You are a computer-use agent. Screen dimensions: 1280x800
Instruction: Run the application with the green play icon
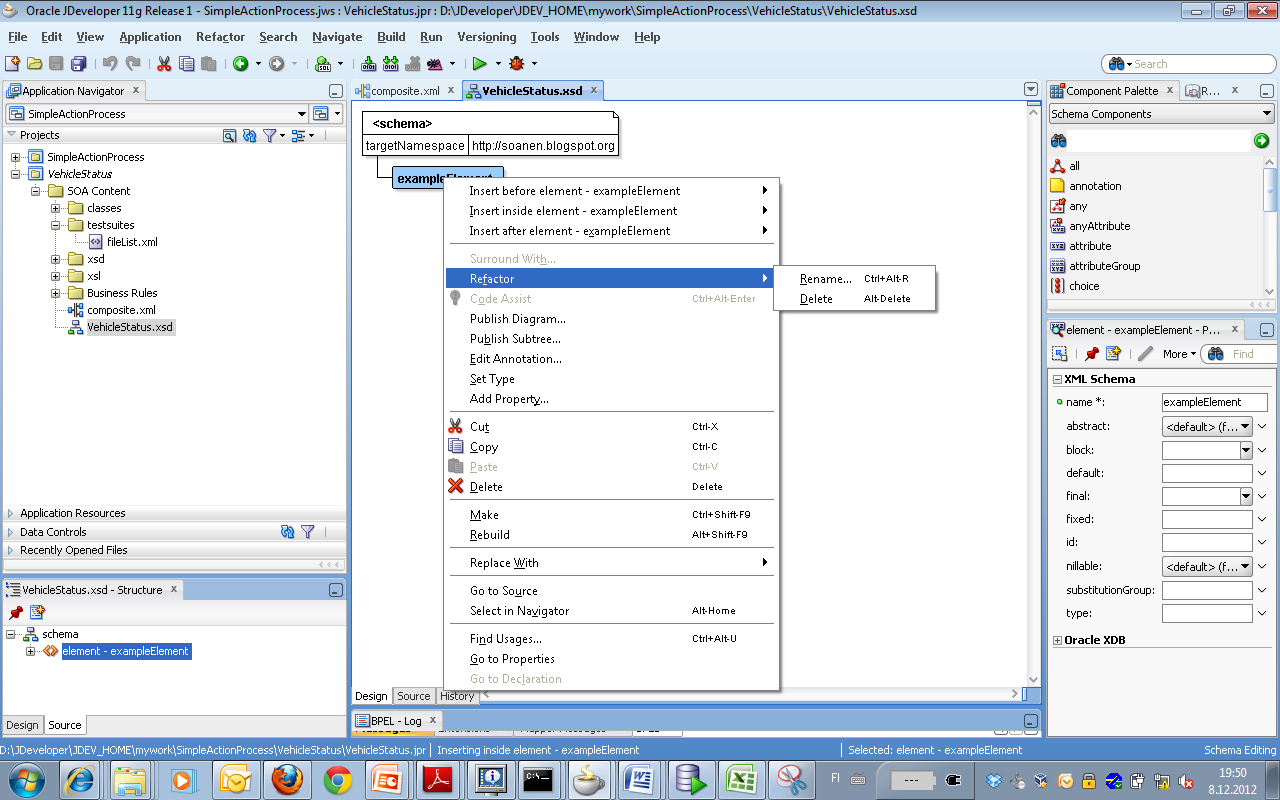pyautogui.click(x=481, y=63)
